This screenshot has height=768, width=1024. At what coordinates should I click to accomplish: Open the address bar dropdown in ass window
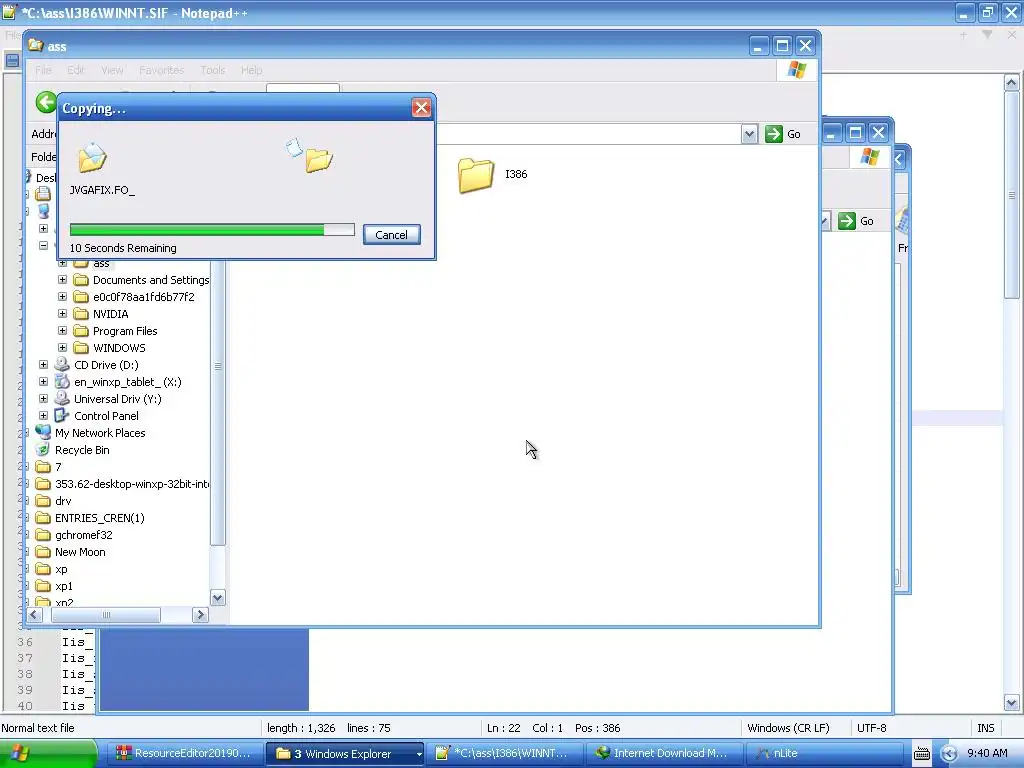pyautogui.click(x=749, y=134)
